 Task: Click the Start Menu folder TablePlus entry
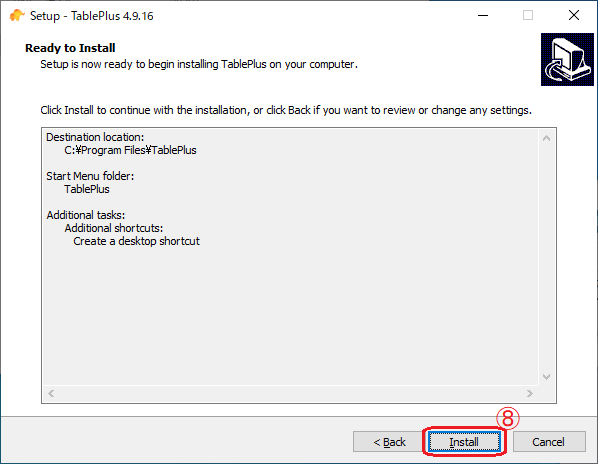[x=87, y=189]
